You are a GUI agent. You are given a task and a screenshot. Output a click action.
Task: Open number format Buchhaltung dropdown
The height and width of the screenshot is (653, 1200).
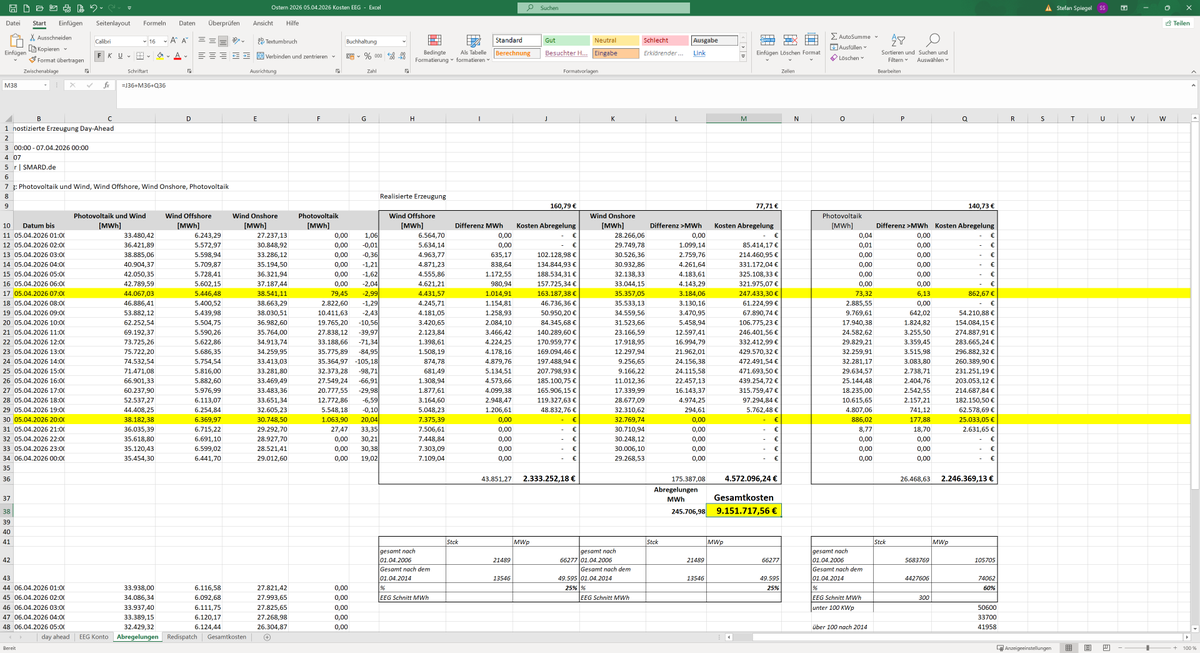point(403,41)
